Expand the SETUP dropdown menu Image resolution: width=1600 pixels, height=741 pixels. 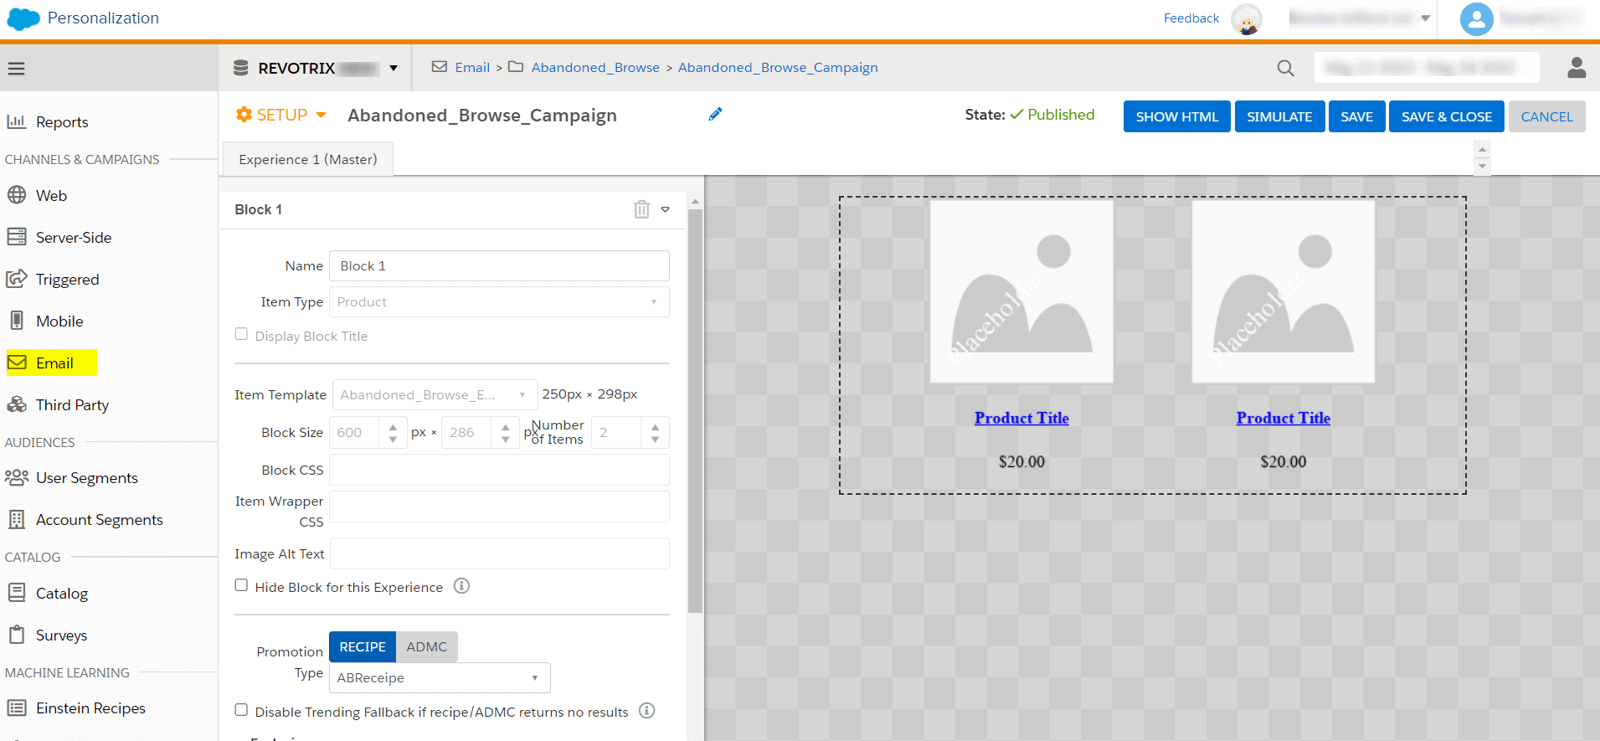coord(282,115)
